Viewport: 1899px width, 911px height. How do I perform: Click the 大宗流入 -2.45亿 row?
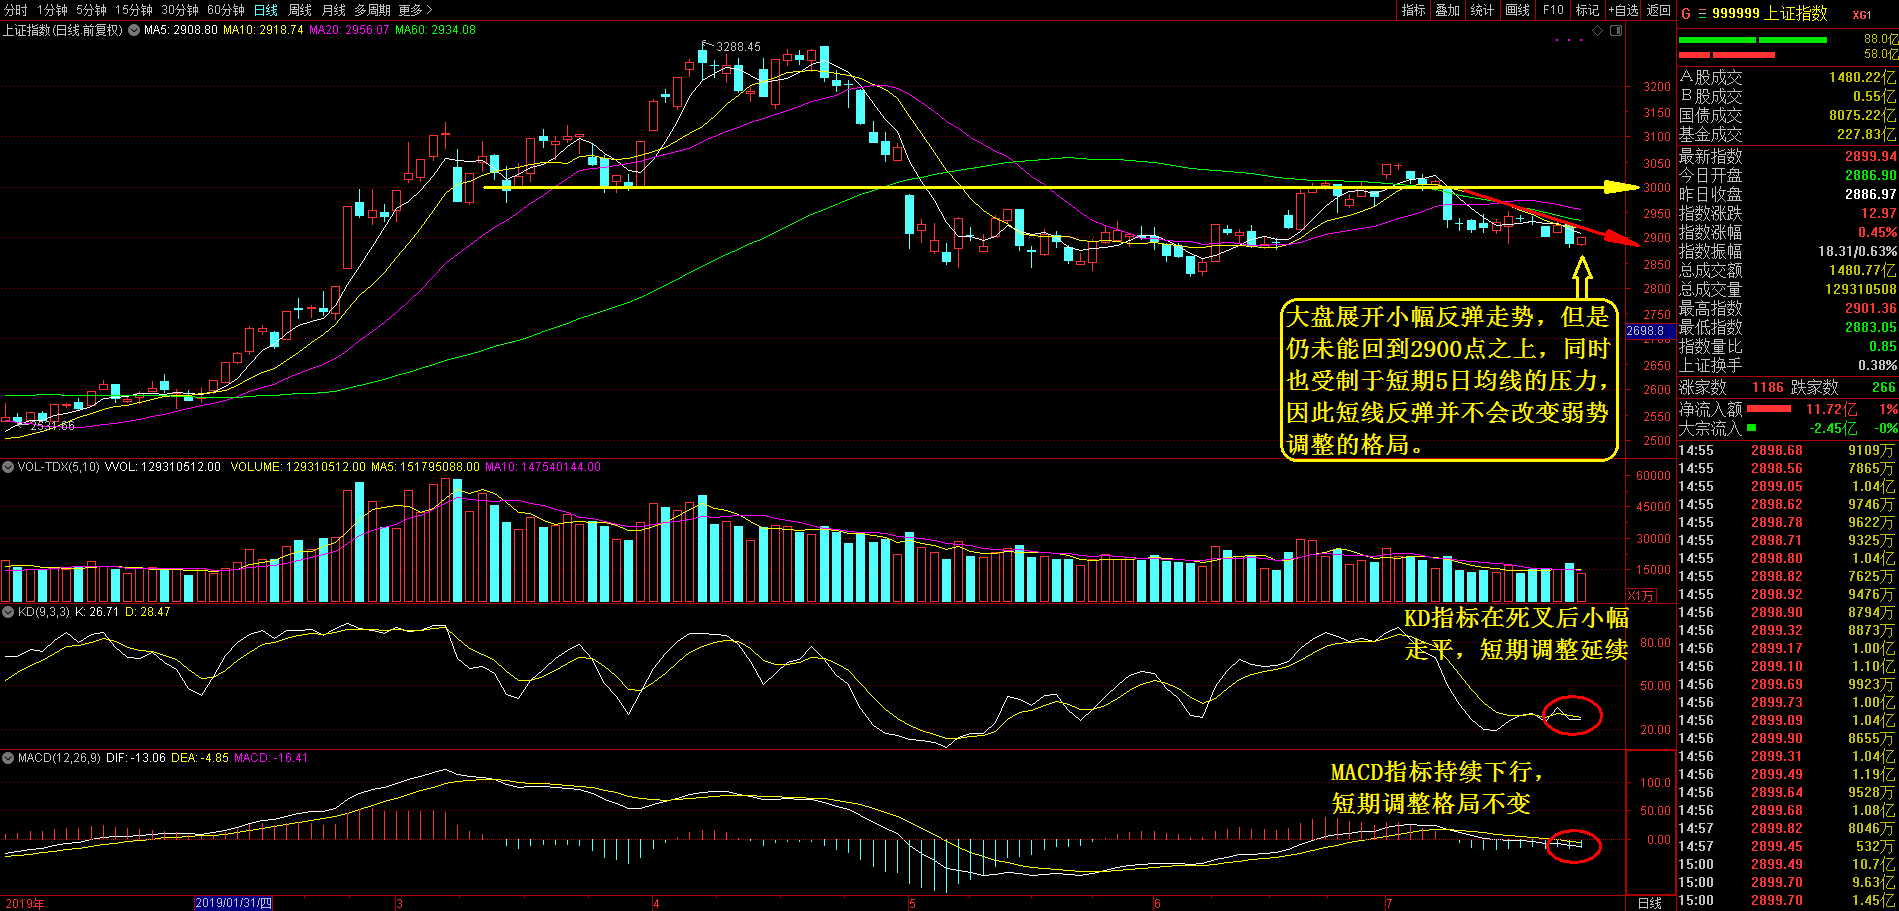pos(1787,428)
